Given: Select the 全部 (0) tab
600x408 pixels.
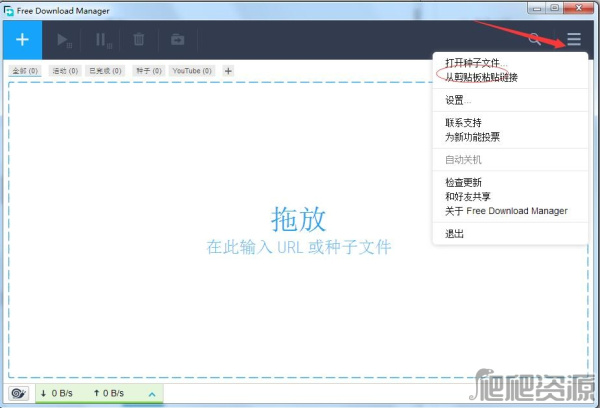Looking at the screenshot, I should 25,71.
